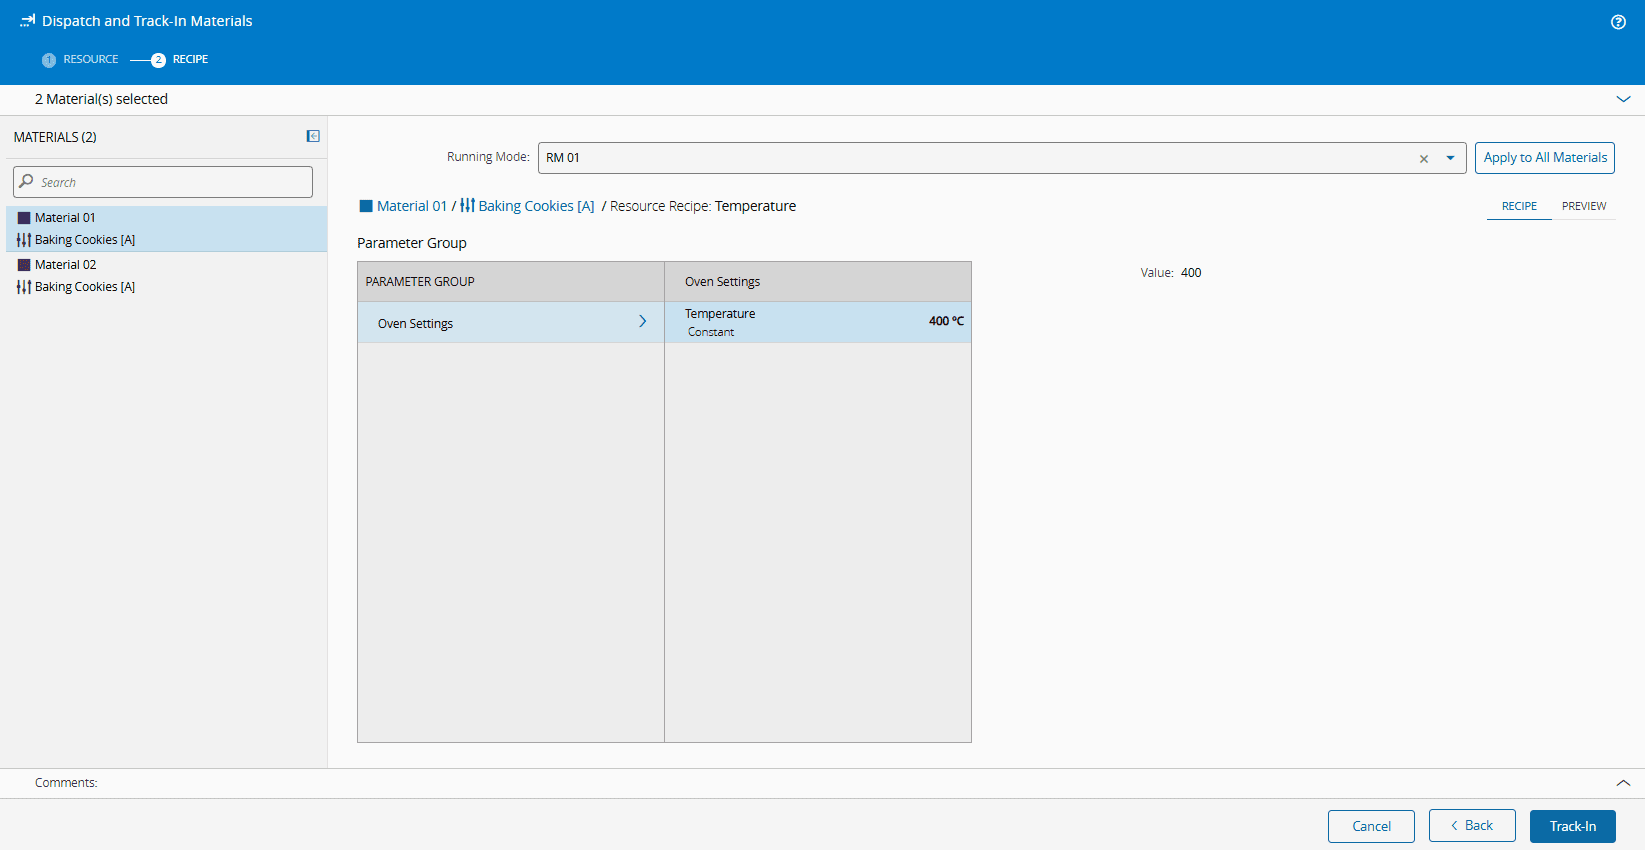Switch to the RECIPE tab

click(x=1519, y=206)
